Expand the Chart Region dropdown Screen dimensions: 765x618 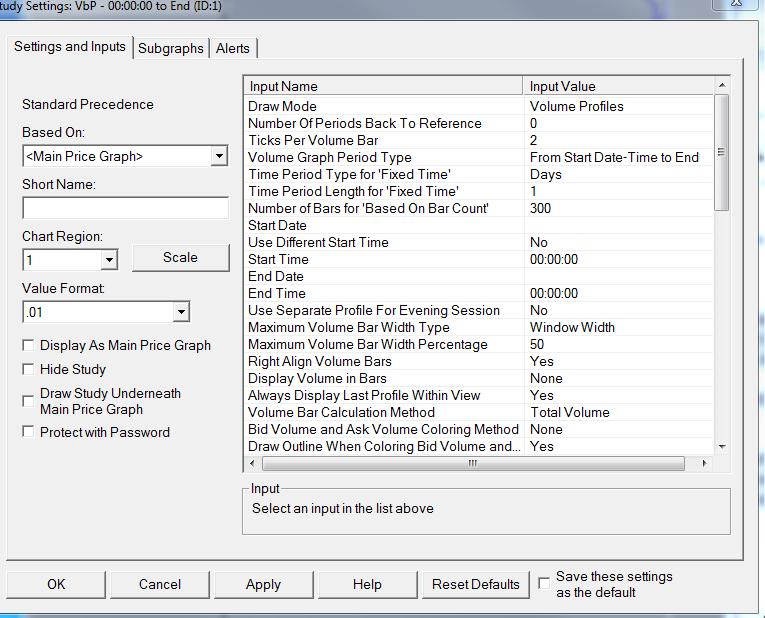109,260
